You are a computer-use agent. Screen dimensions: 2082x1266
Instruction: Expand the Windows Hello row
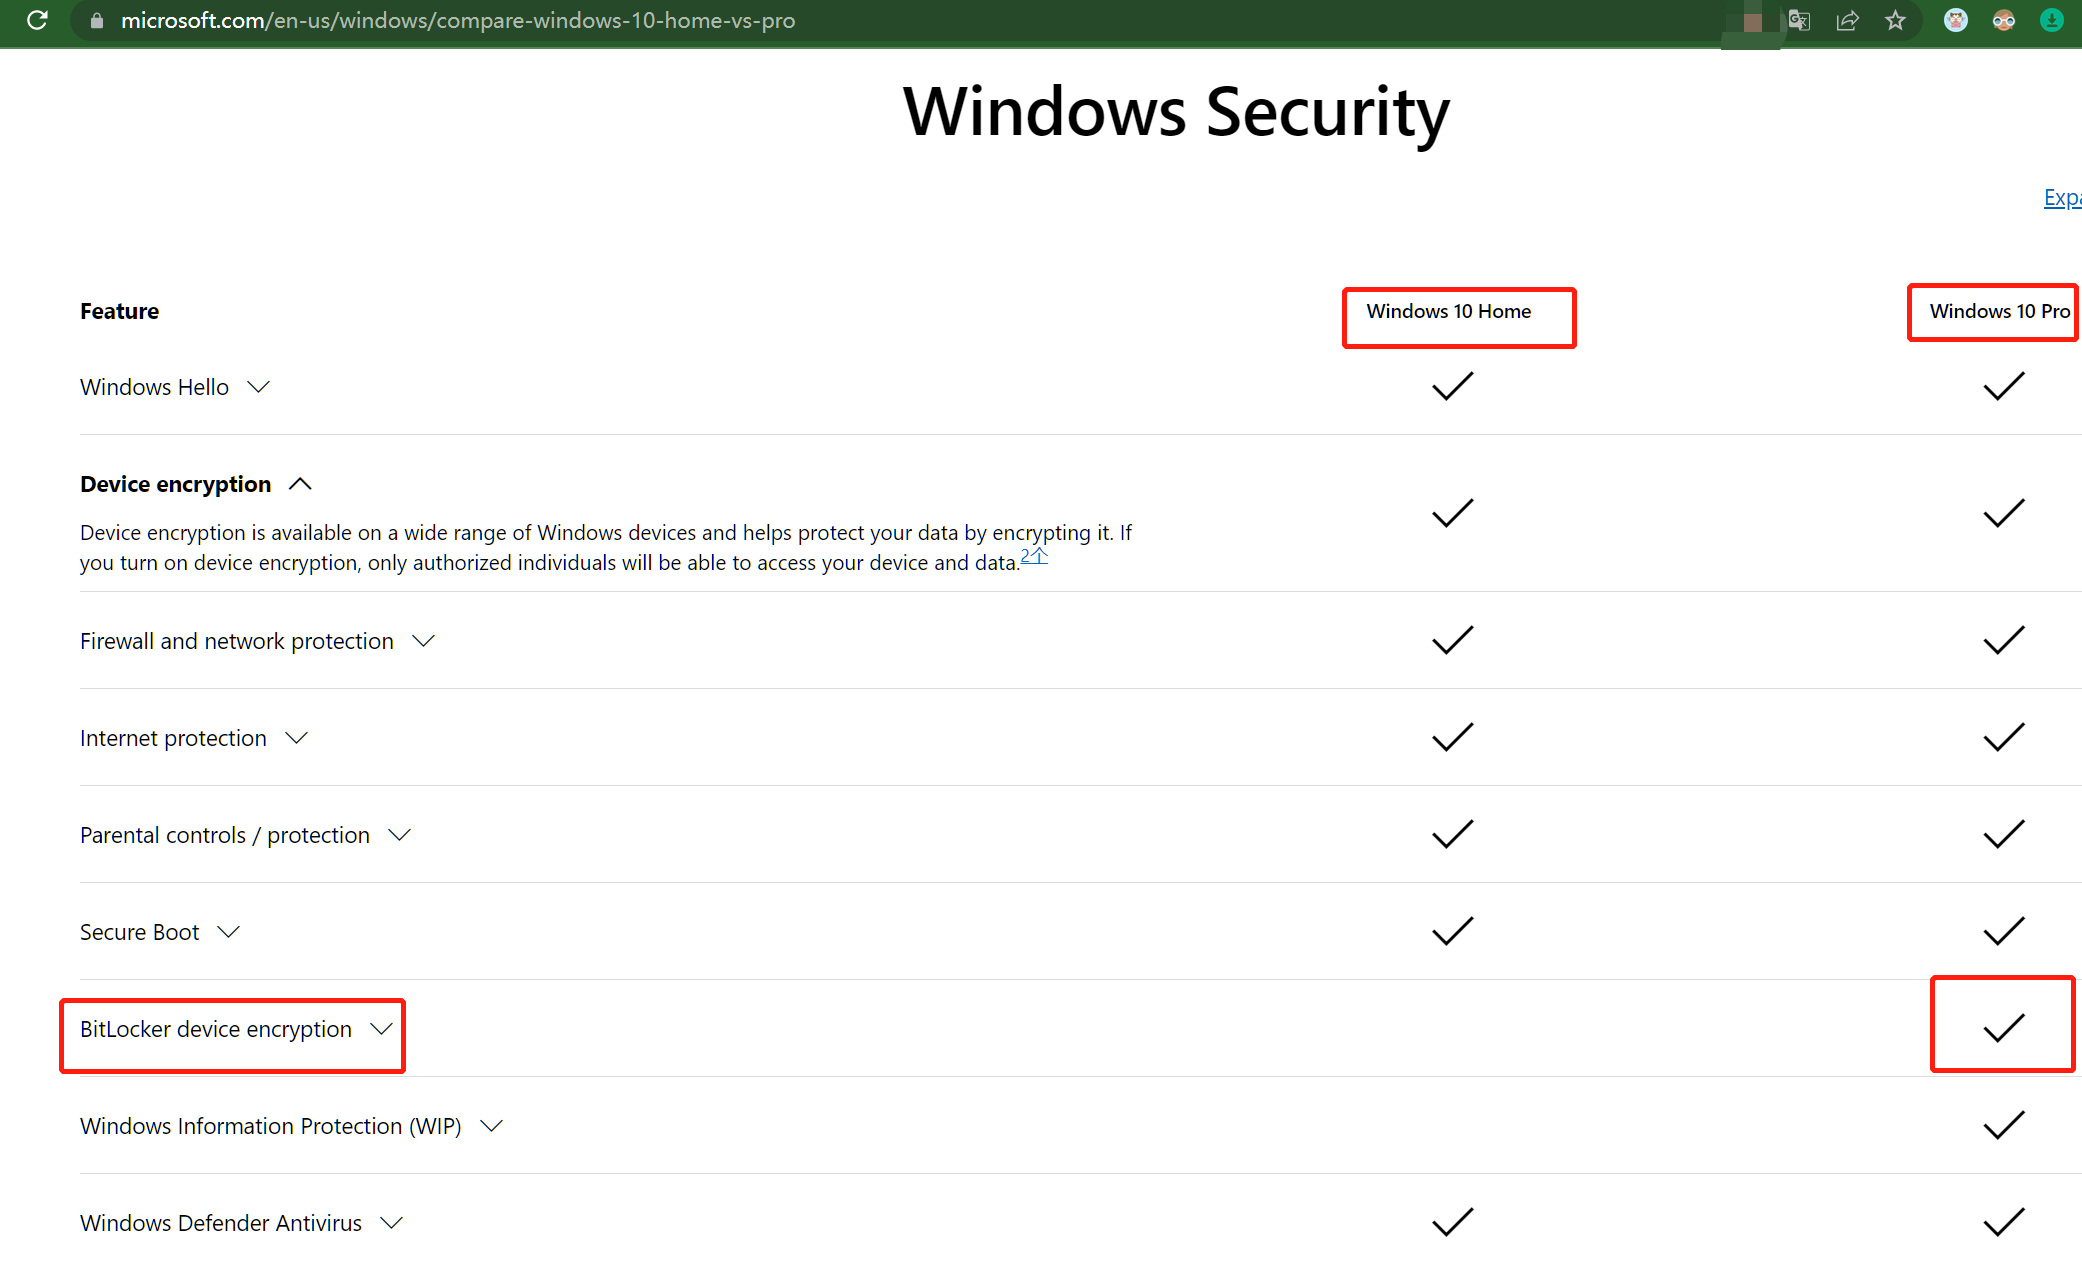point(258,387)
